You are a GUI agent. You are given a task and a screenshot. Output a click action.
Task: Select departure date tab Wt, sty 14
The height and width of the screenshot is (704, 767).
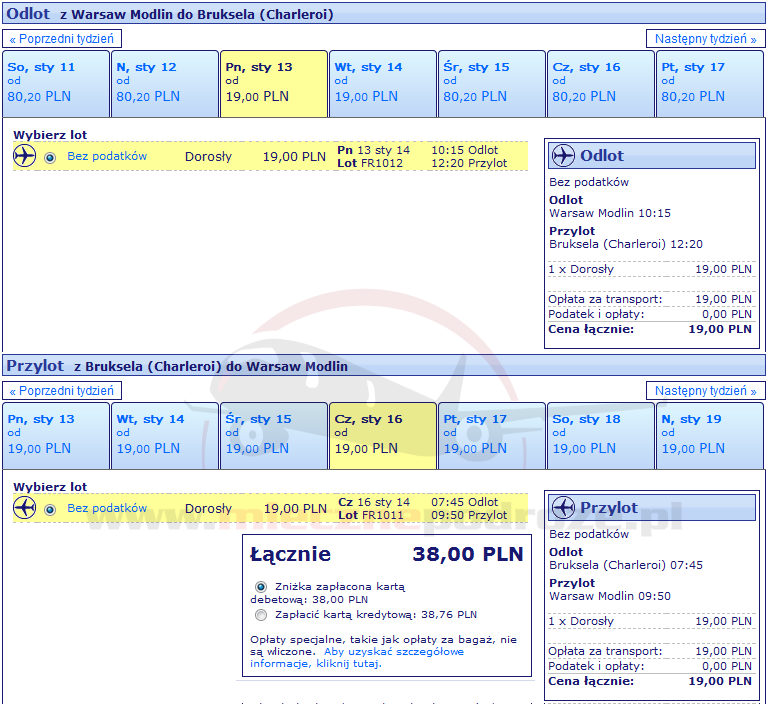click(x=382, y=83)
